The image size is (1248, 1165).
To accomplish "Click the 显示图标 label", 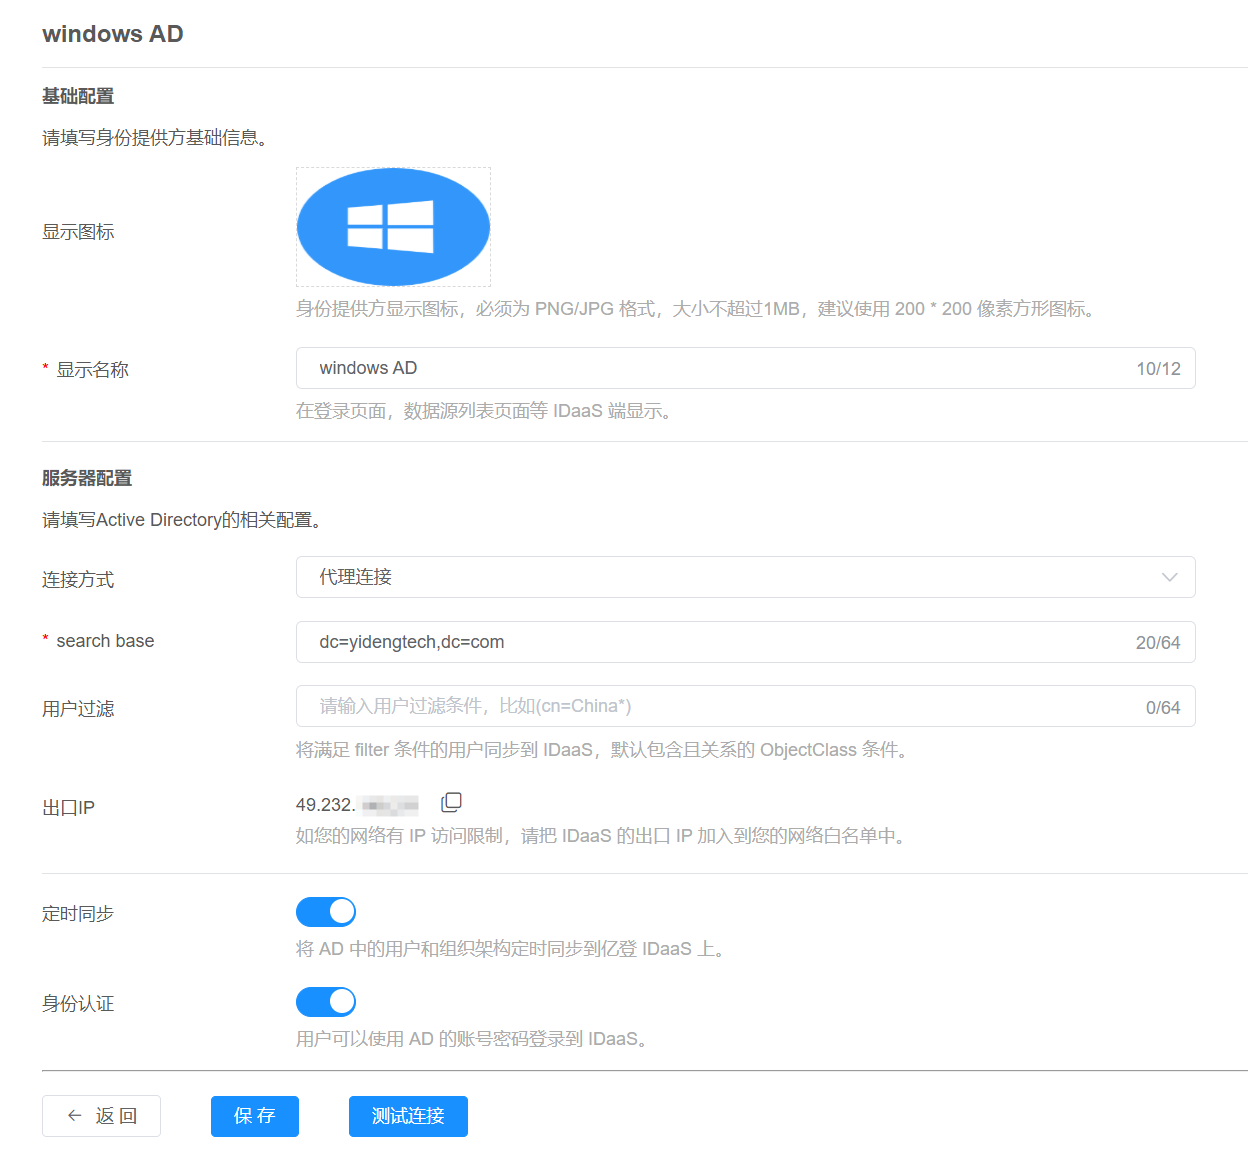I will [78, 232].
